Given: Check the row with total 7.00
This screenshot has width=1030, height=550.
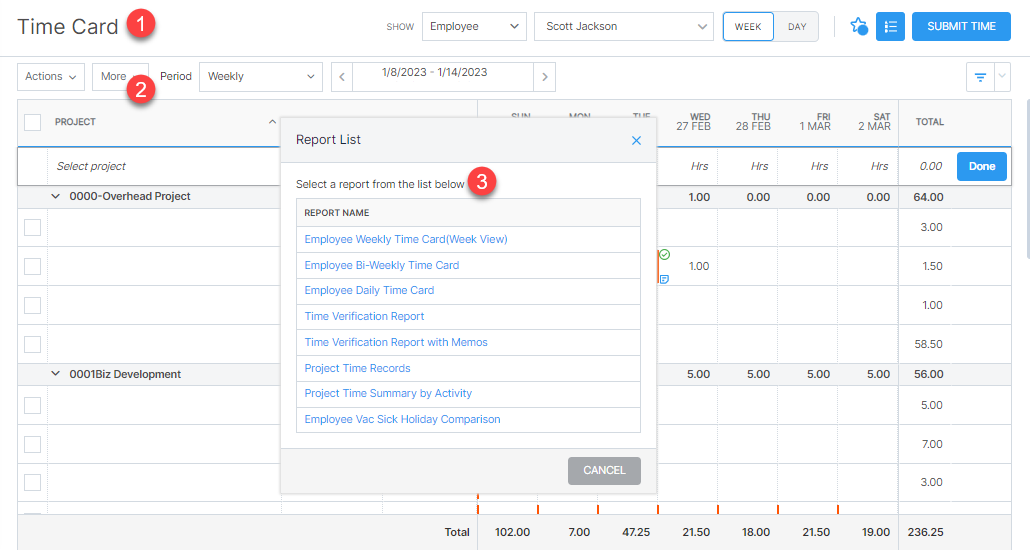Looking at the screenshot, I should pos(32,444).
